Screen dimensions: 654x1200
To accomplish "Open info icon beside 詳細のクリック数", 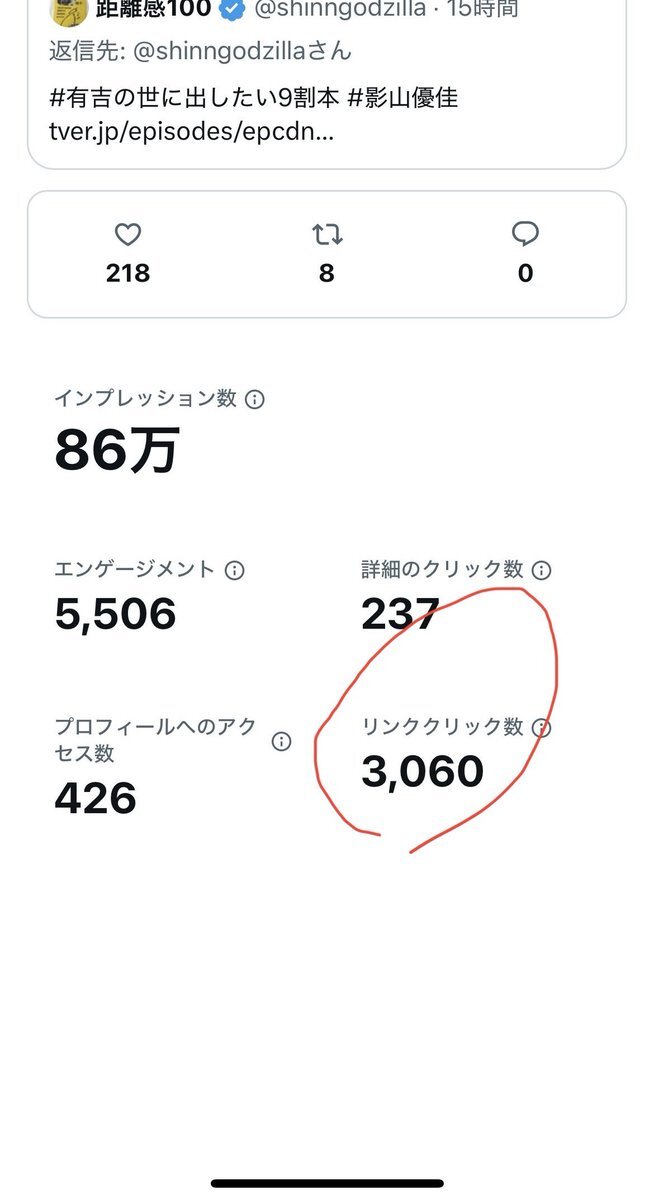I will click(541, 570).
